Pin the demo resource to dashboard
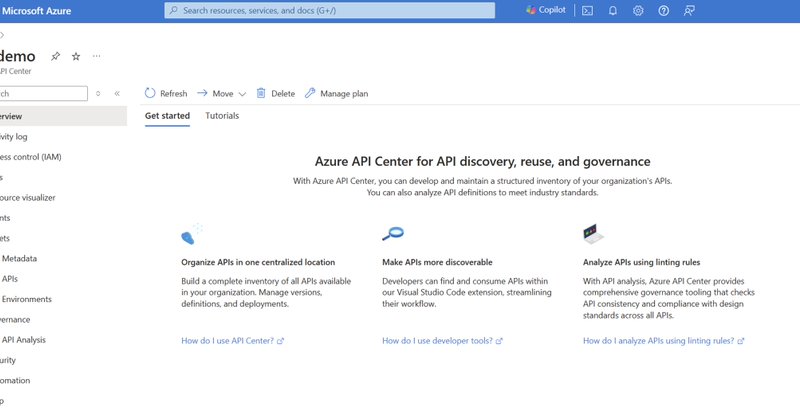This screenshot has width=800, height=419. click(55, 56)
